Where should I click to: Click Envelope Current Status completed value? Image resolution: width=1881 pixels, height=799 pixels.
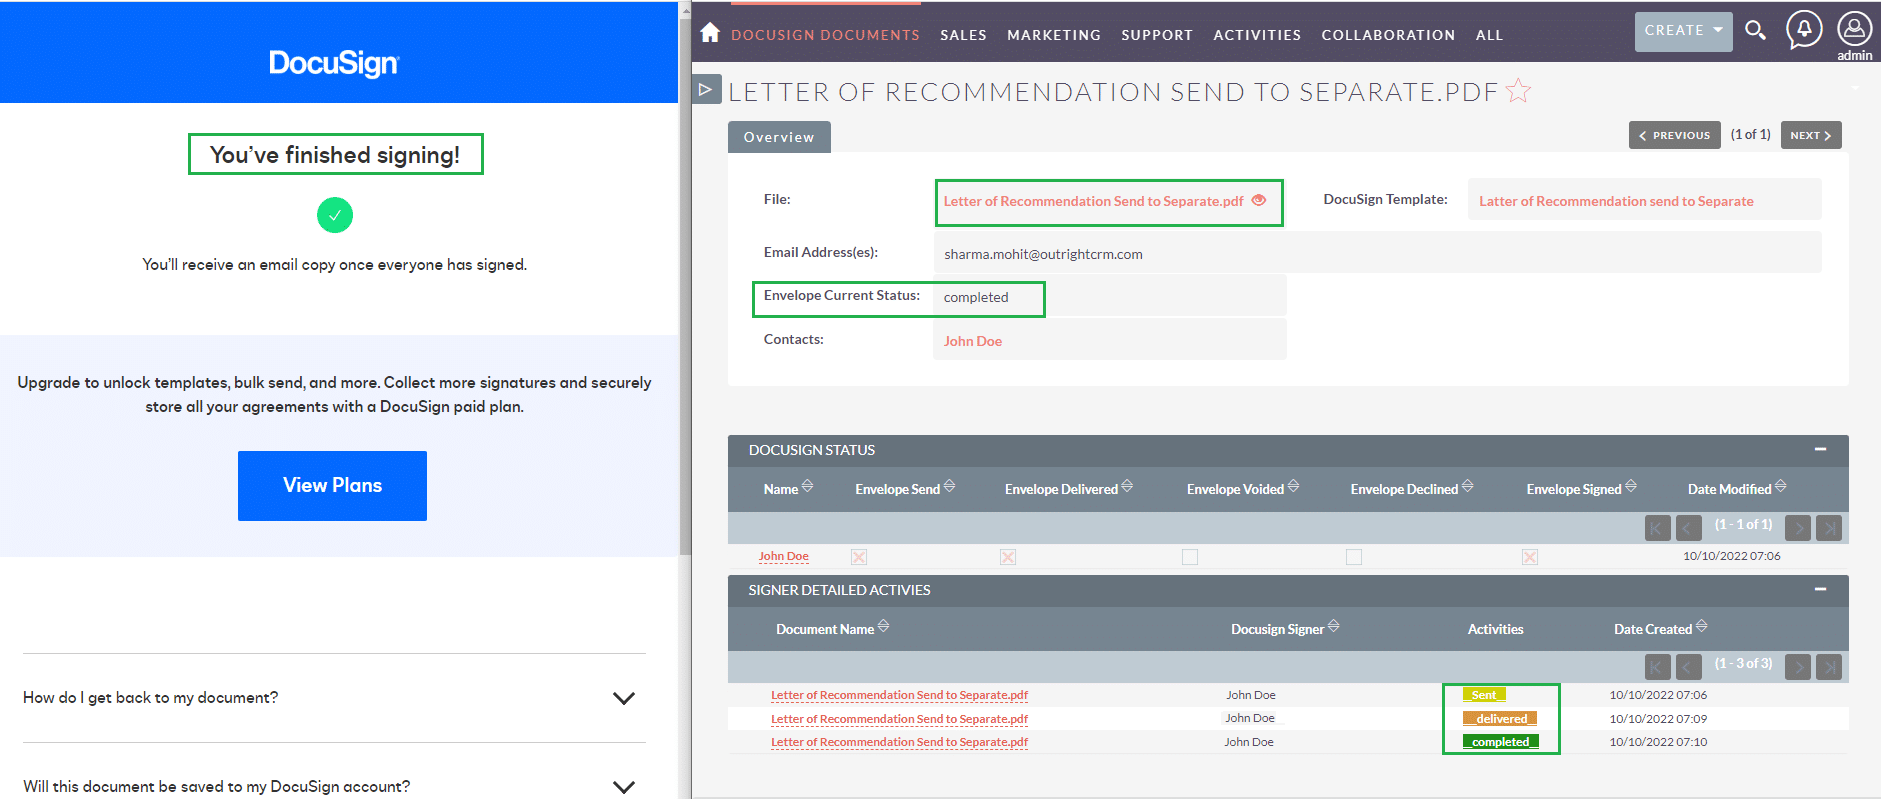[976, 297]
